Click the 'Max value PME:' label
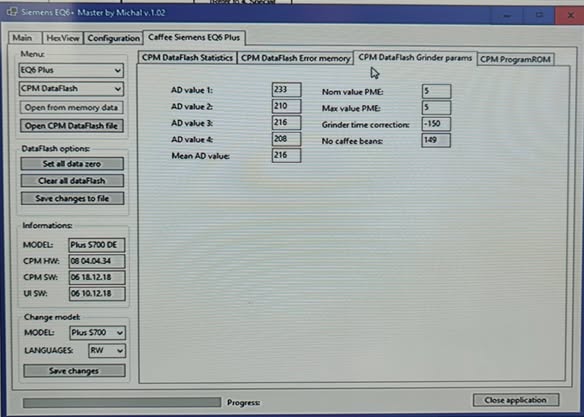The width and height of the screenshot is (584, 417). click(x=351, y=108)
